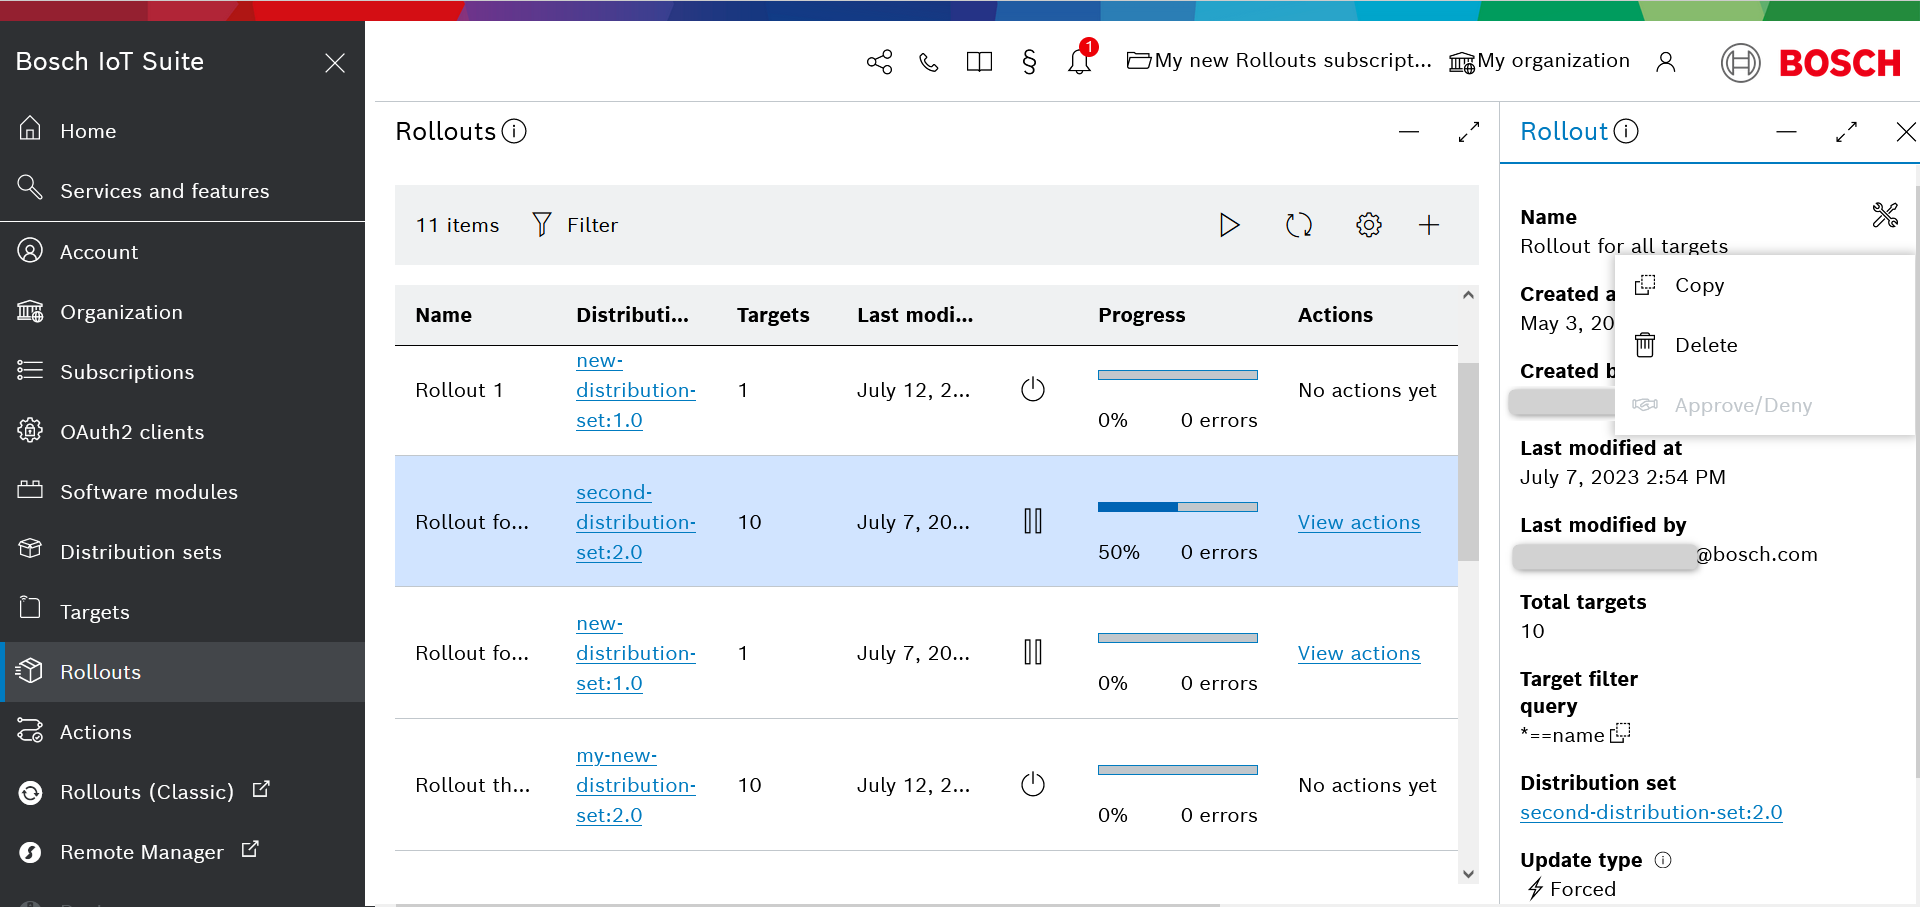1920x907 pixels.
Task: Select Copy from the context menu
Action: click(x=1699, y=285)
